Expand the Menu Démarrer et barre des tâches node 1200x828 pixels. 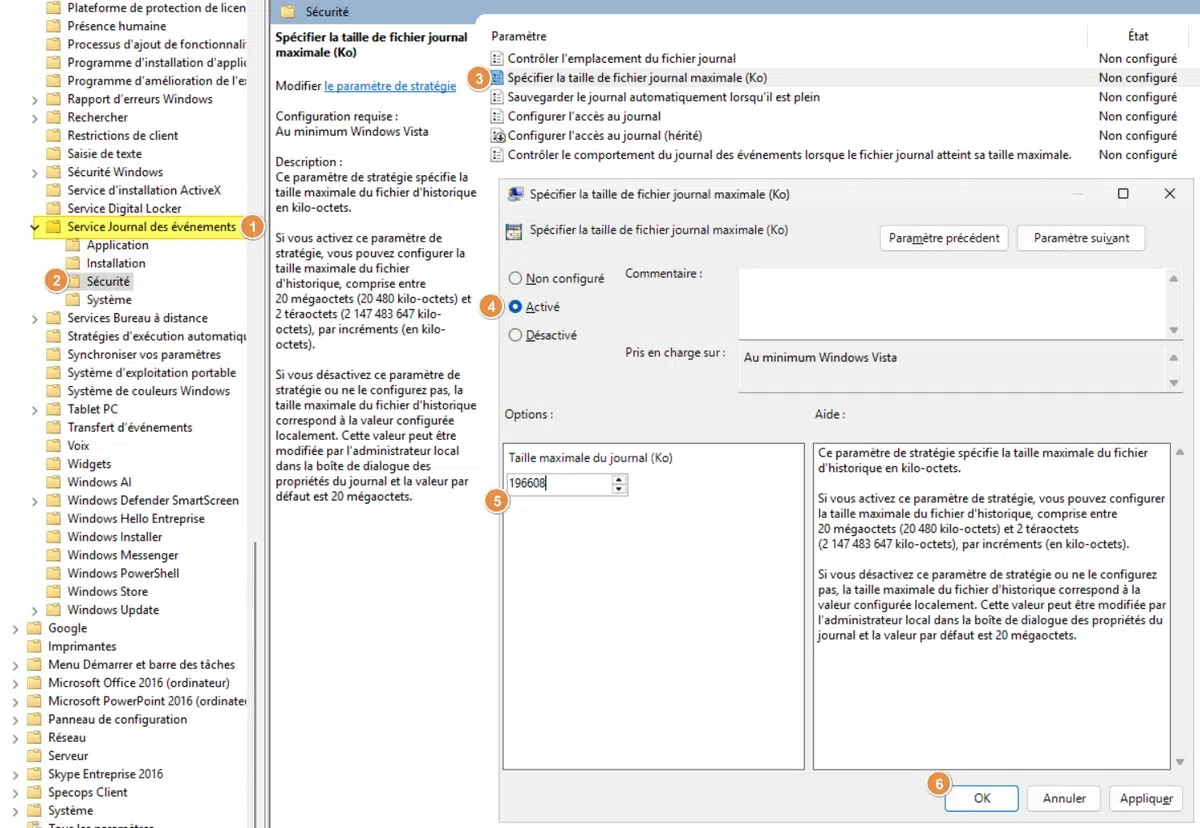pyautogui.click(x=15, y=664)
